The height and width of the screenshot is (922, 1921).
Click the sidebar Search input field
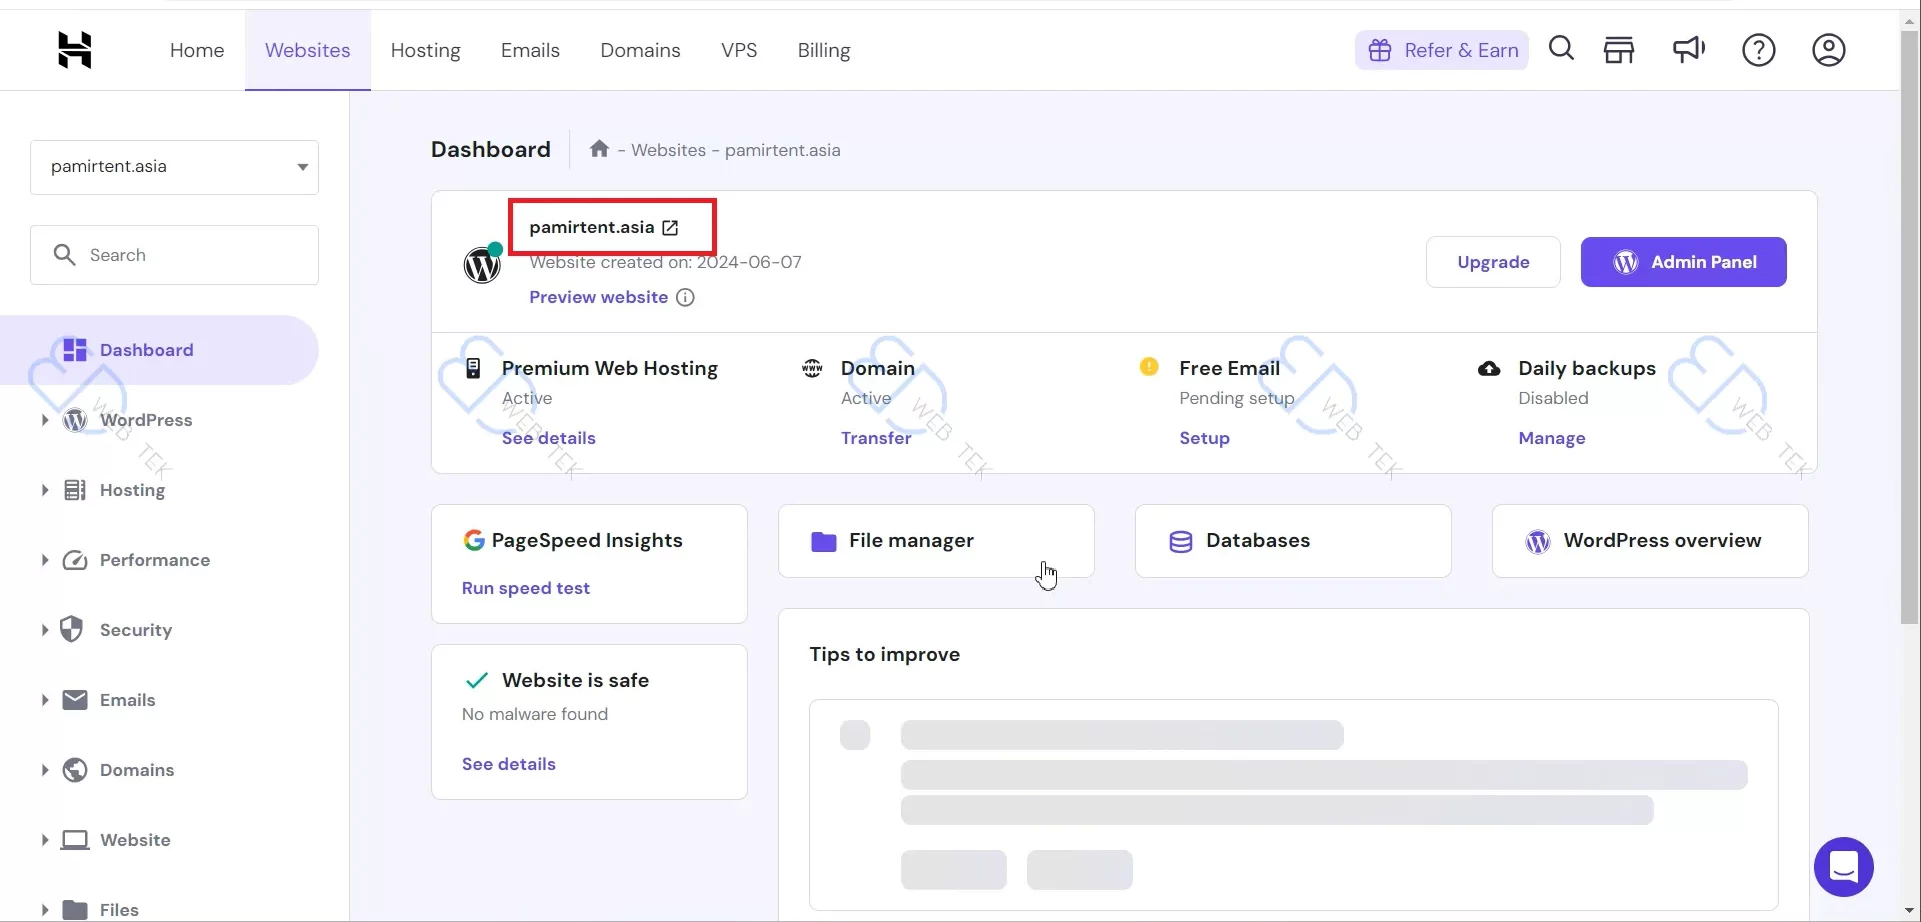coord(174,255)
